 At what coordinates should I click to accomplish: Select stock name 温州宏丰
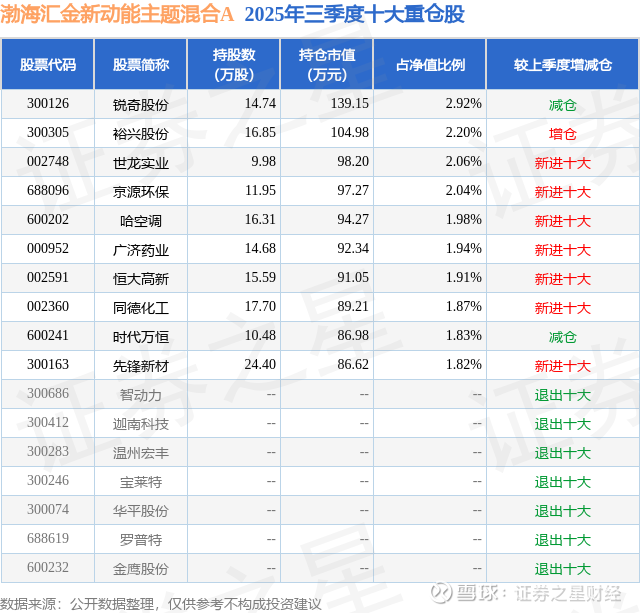[x=141, y=453]
